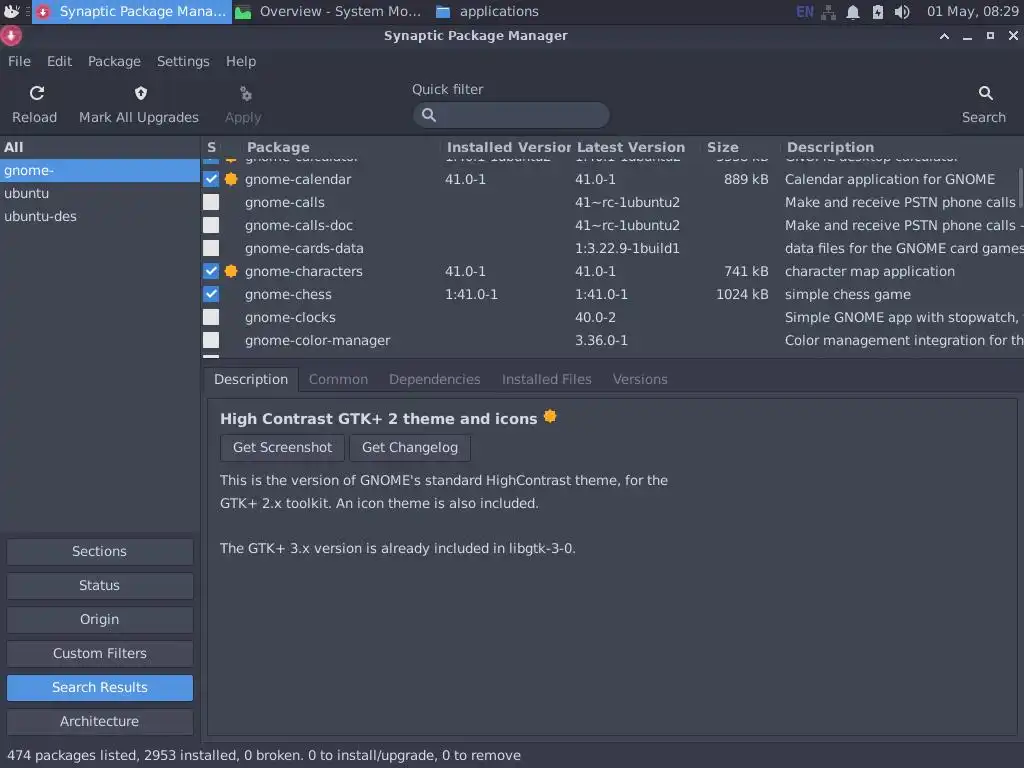Click the orange badge beside High Contrast title

550,416
